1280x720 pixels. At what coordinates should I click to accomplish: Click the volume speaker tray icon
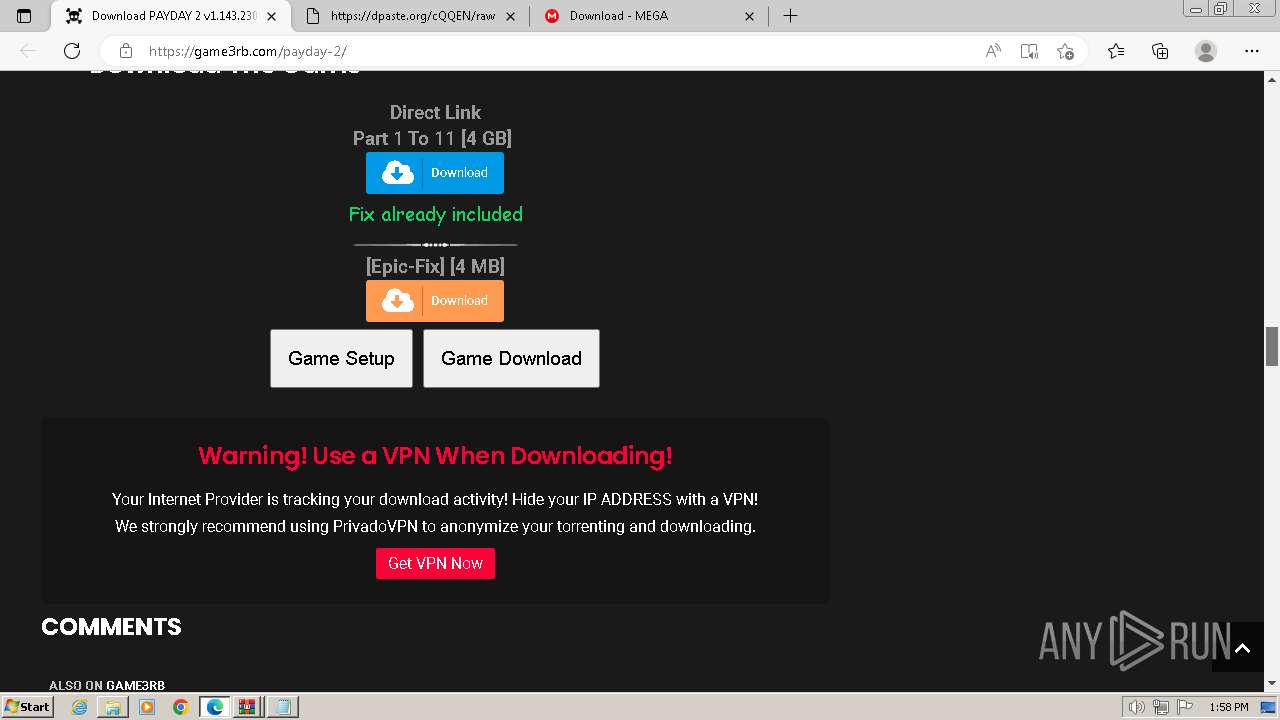click(x=1137, y=707)
